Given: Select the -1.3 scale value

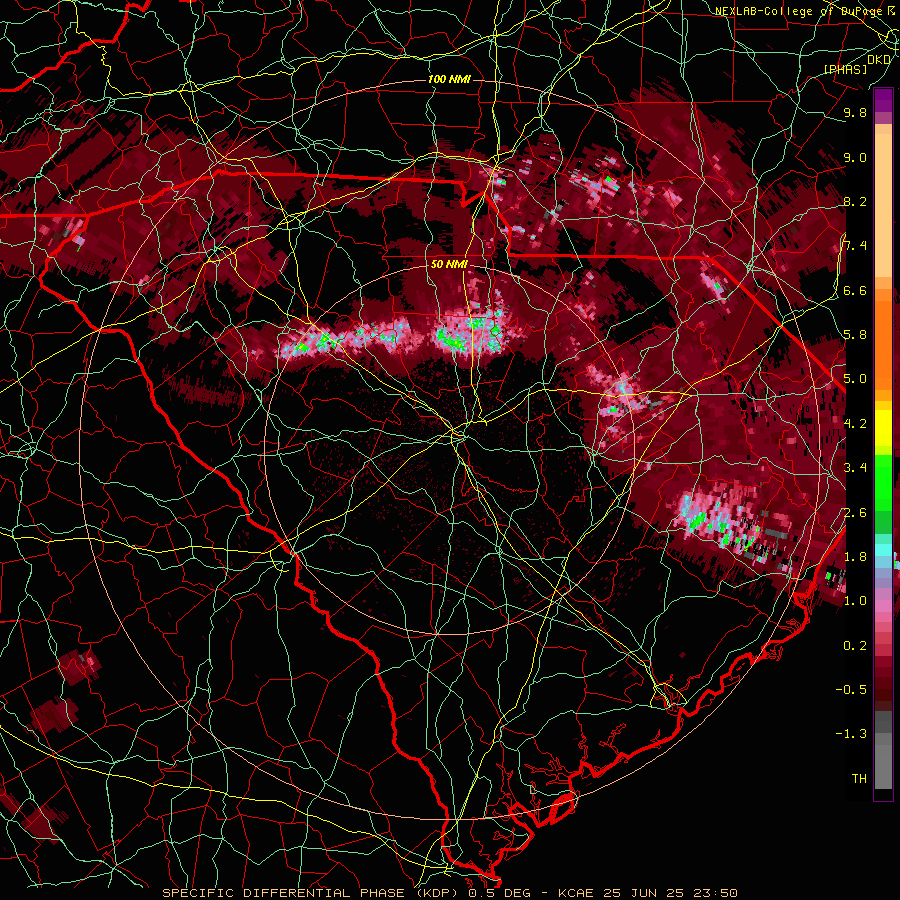Looking at the screenshot, I should point(851,734).
